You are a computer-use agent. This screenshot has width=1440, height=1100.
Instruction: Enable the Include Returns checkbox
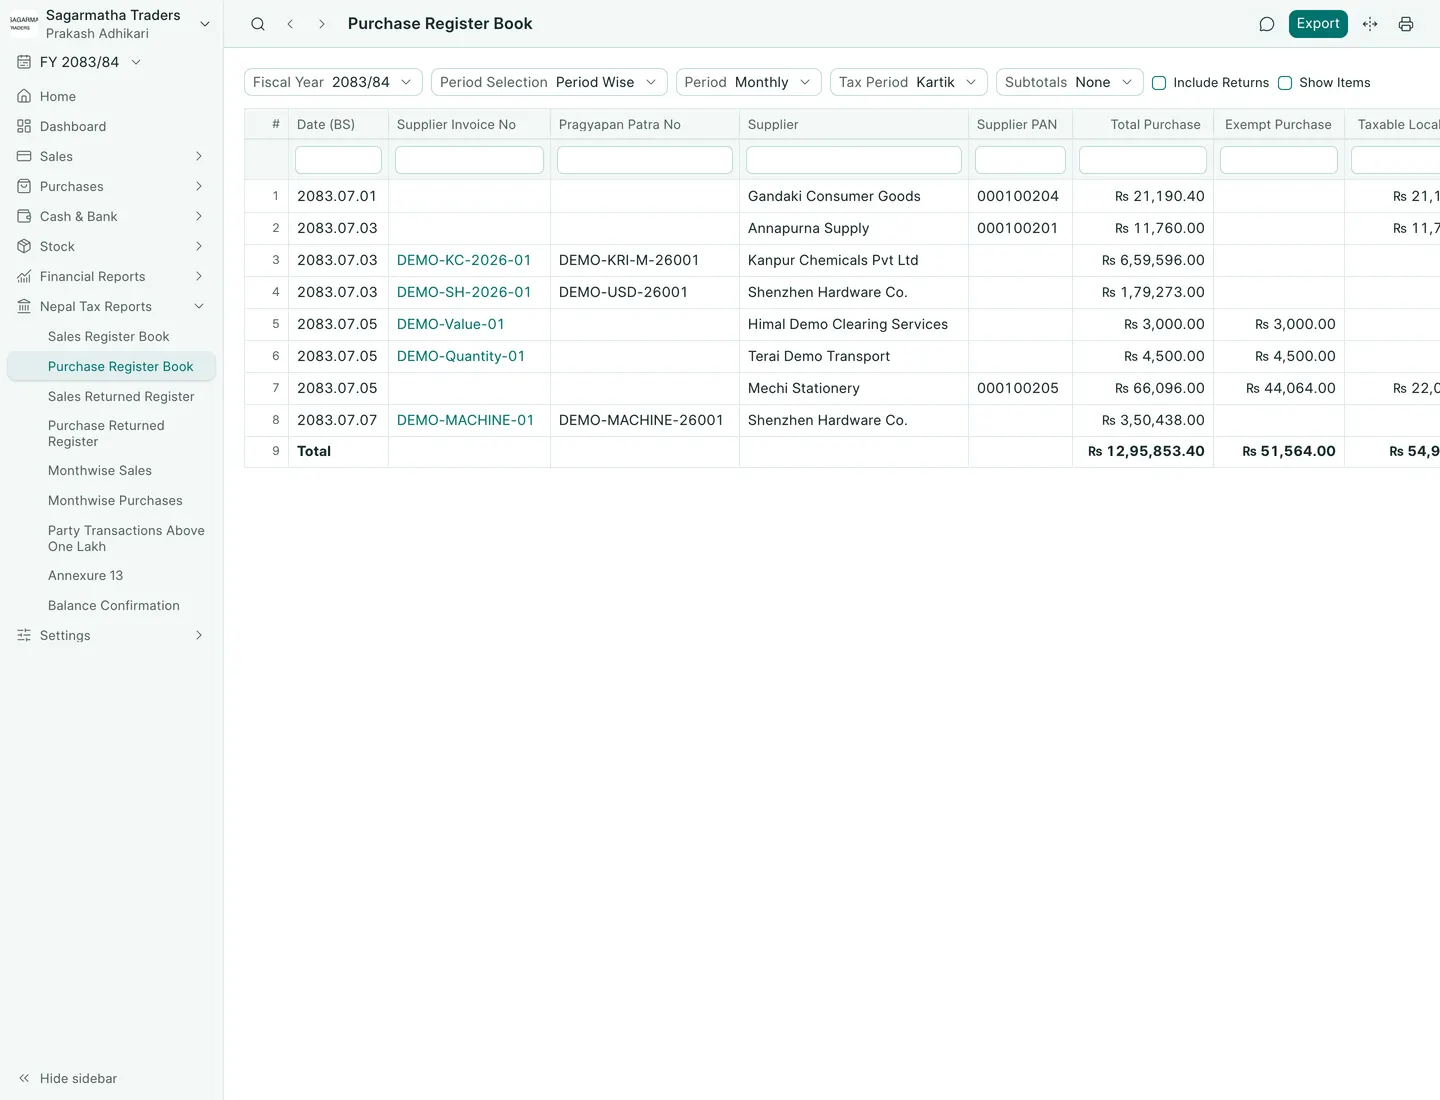pyautogui.click(x=1159, y=83)
